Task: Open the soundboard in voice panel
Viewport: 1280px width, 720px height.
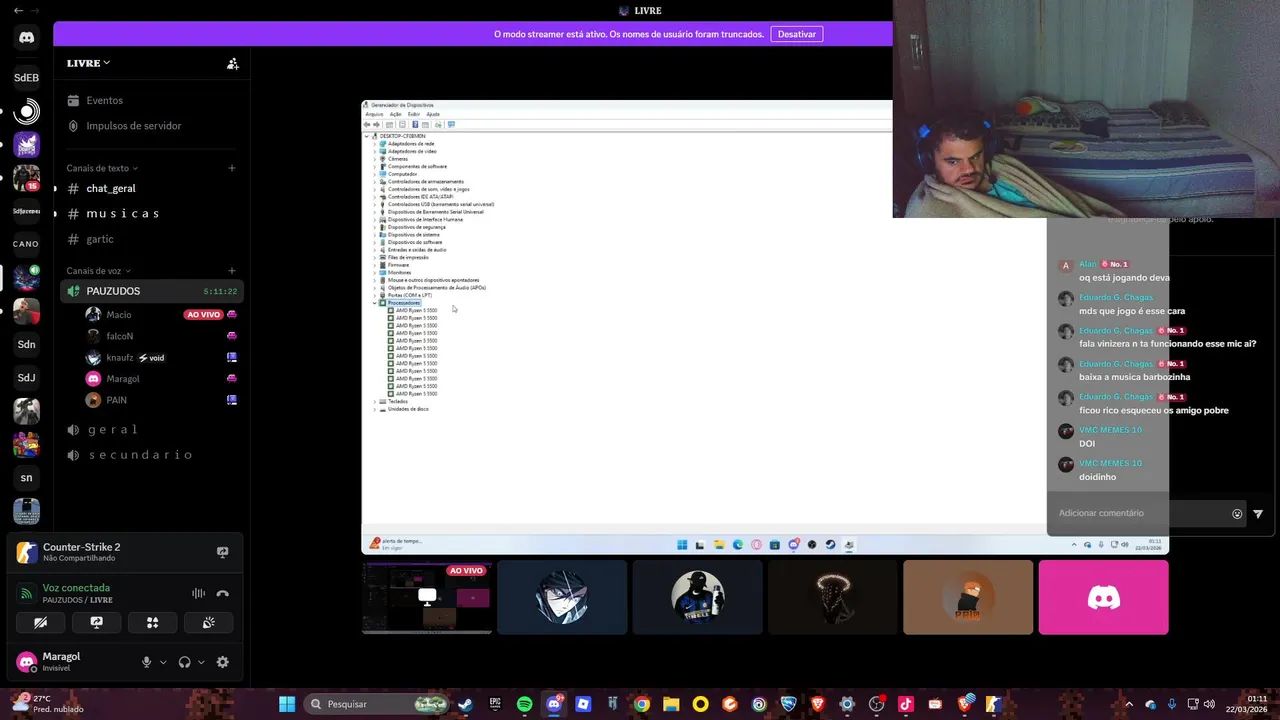Action: [x=208, y=622]
